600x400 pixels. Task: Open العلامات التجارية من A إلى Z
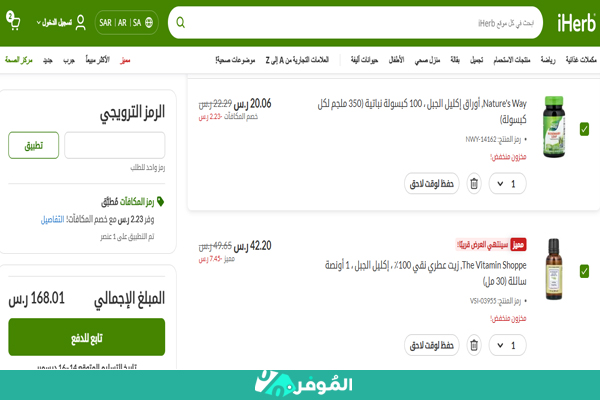click(x=297, y=60)
